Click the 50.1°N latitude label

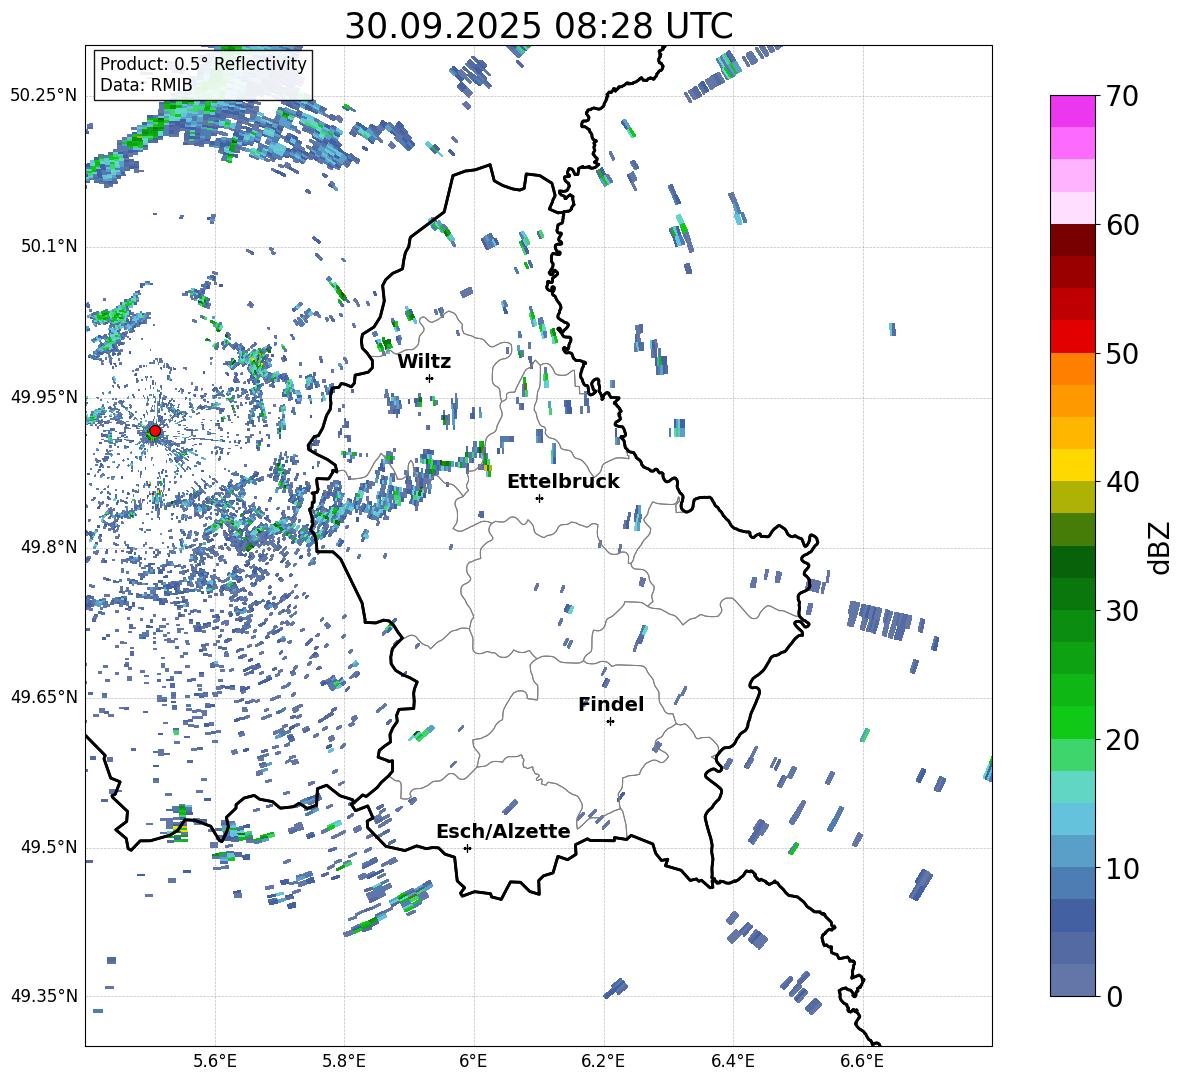click(49, 247)
